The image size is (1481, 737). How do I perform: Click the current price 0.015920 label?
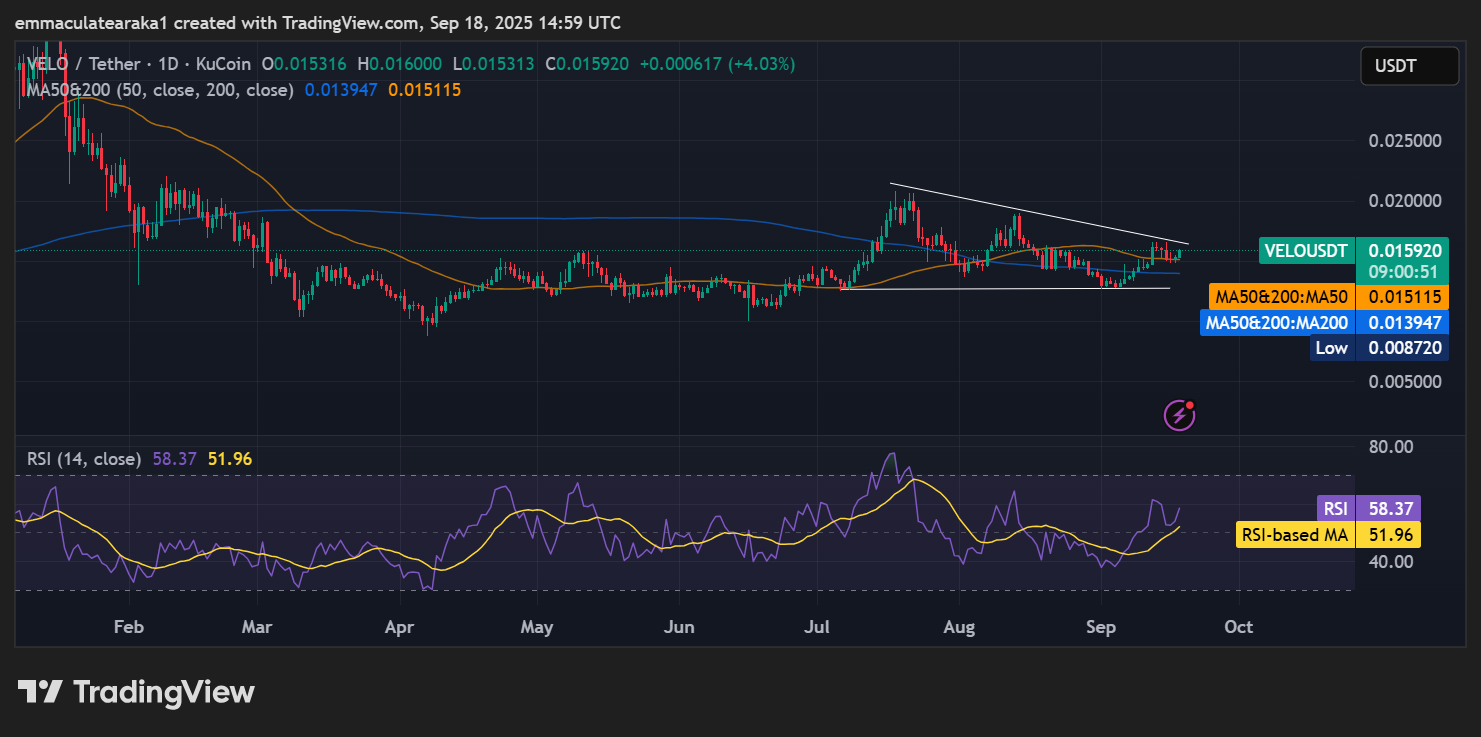(1404, 251)
